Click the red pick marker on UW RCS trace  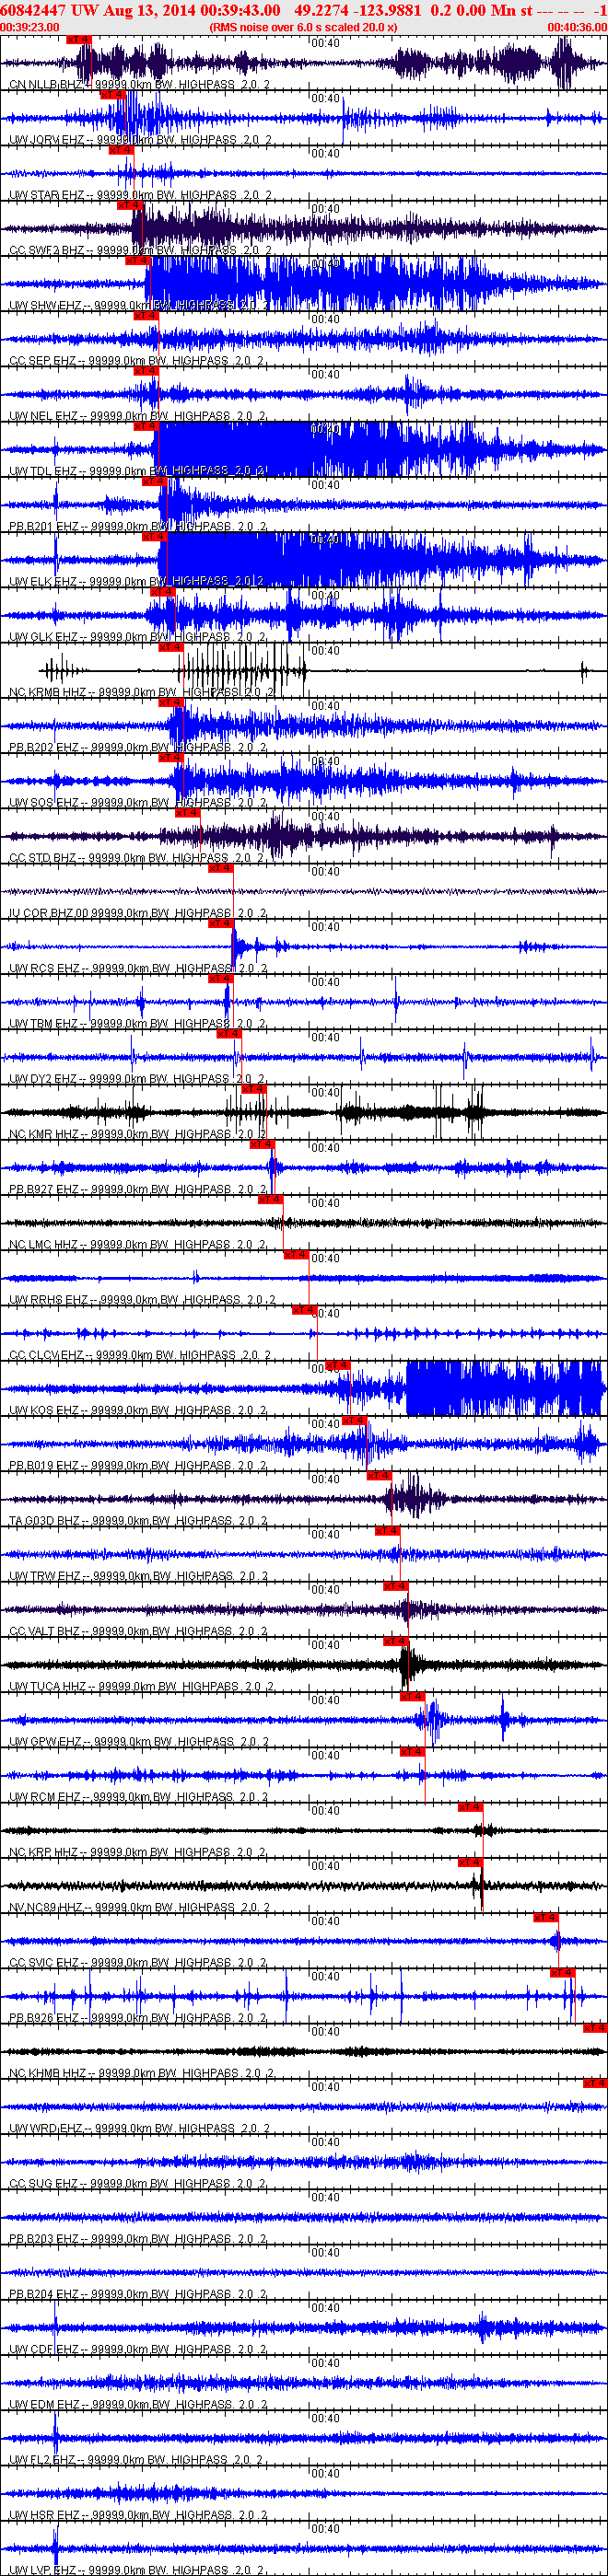[220, 923]
